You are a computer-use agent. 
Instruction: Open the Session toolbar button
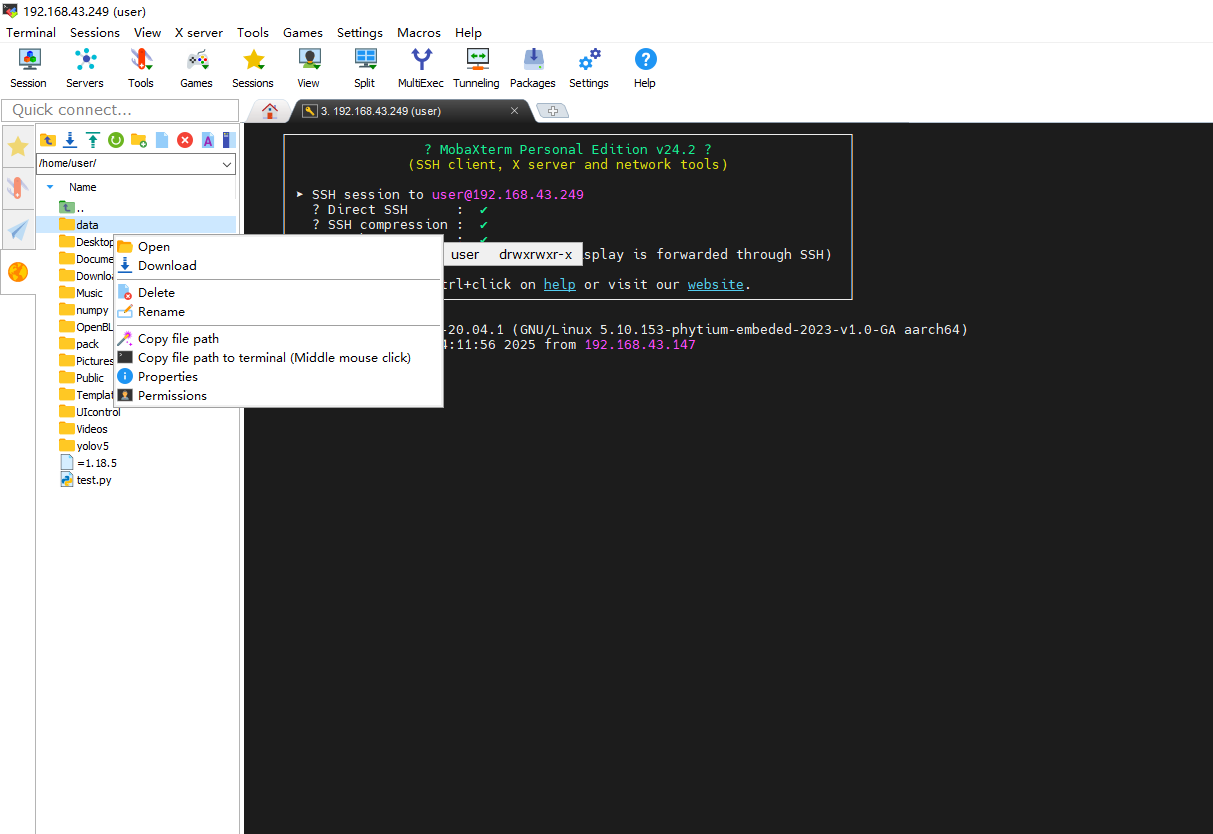(x=29, y=68)
